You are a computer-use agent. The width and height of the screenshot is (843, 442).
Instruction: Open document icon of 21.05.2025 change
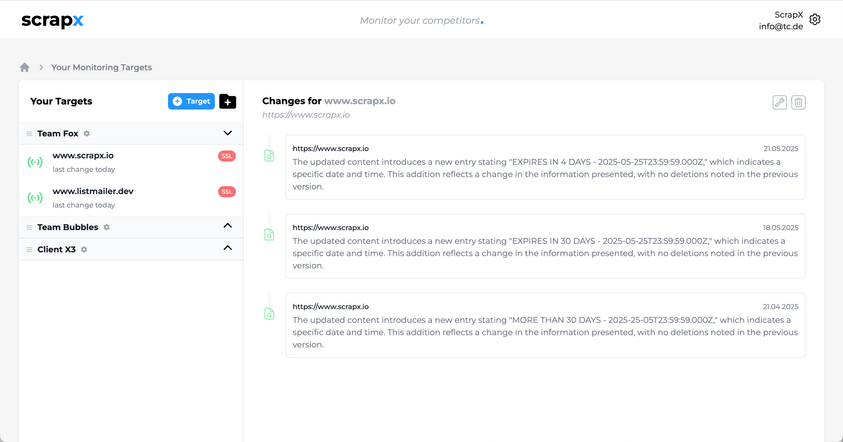click(x=269, y=156)
